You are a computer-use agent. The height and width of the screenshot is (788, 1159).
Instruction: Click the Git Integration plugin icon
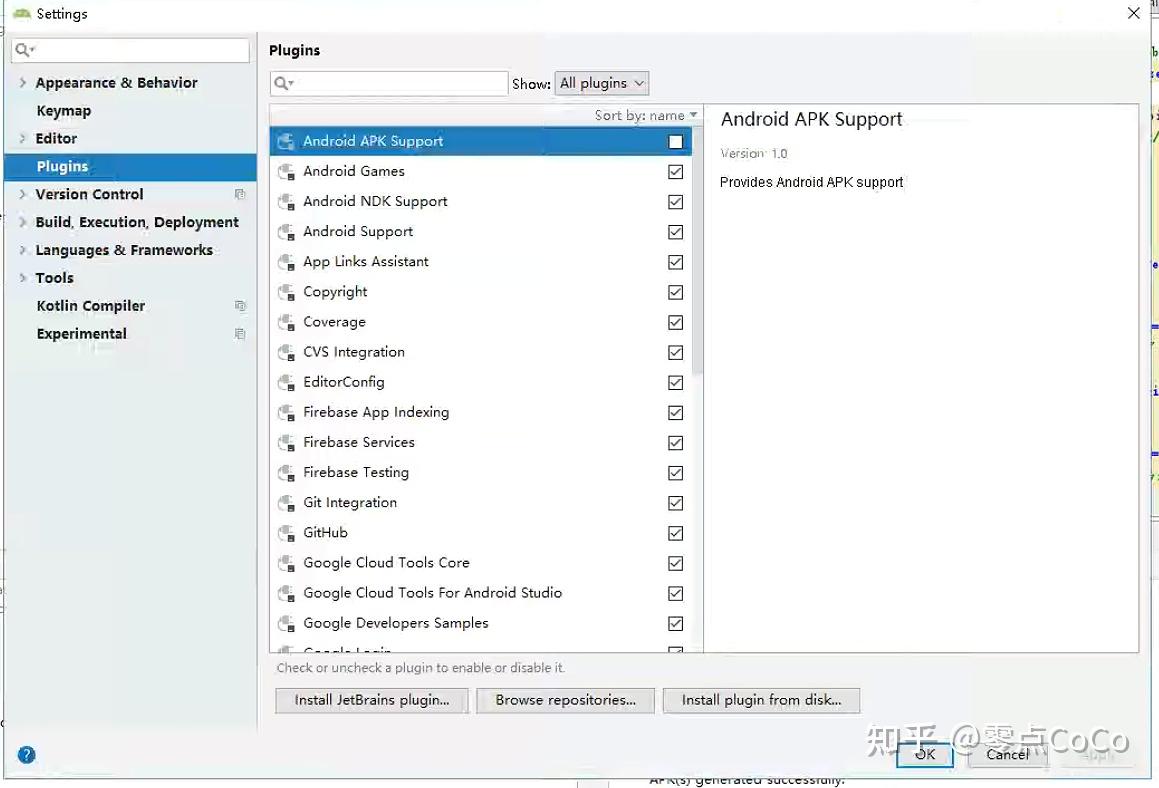tap(286, 503)
